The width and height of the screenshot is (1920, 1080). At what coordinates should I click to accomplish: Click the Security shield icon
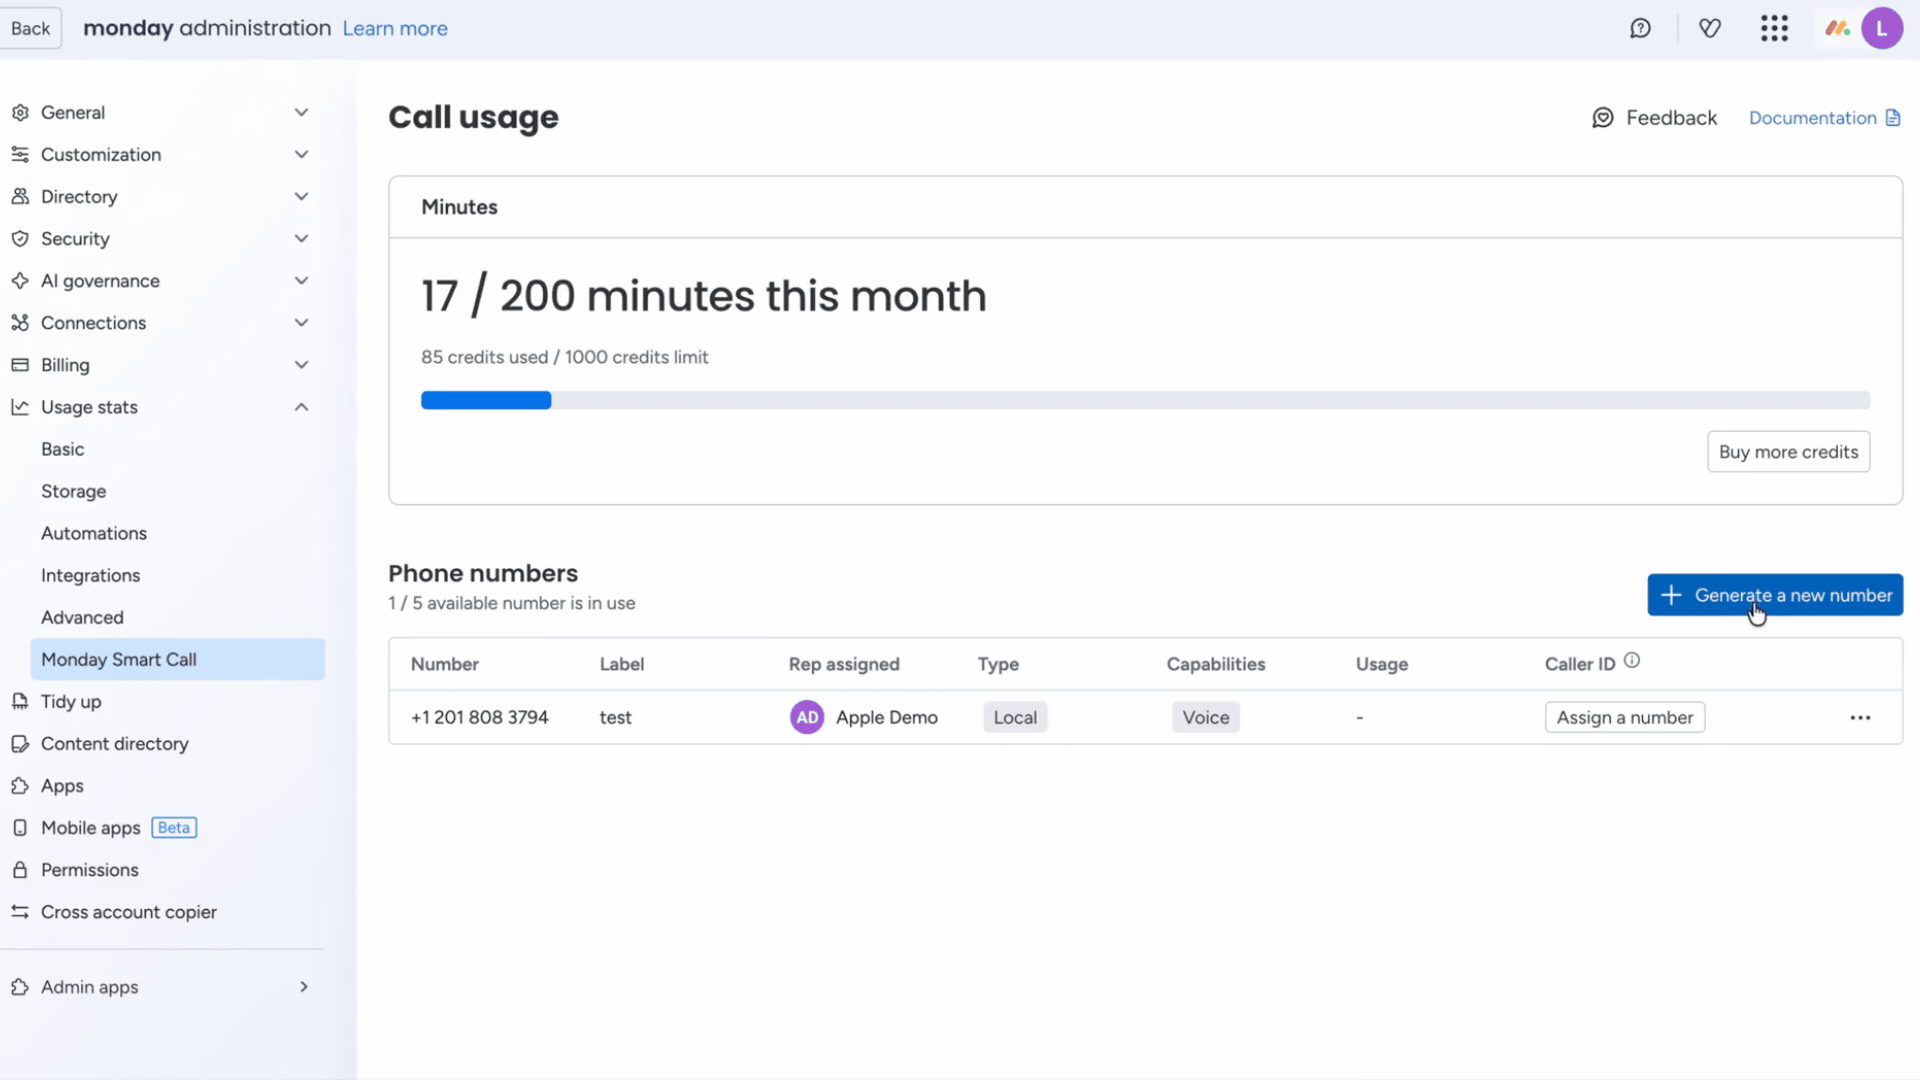click(20, 239)
